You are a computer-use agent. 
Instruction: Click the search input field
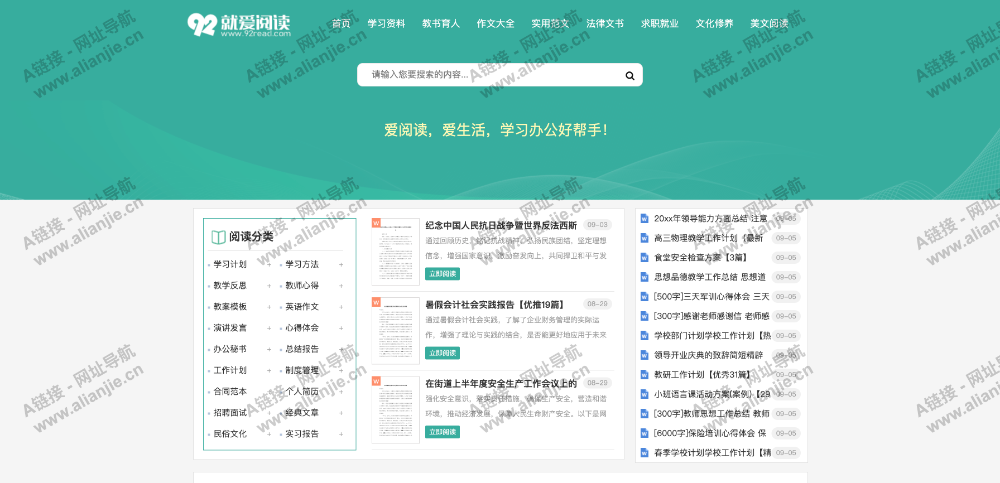tap(490, 75)
